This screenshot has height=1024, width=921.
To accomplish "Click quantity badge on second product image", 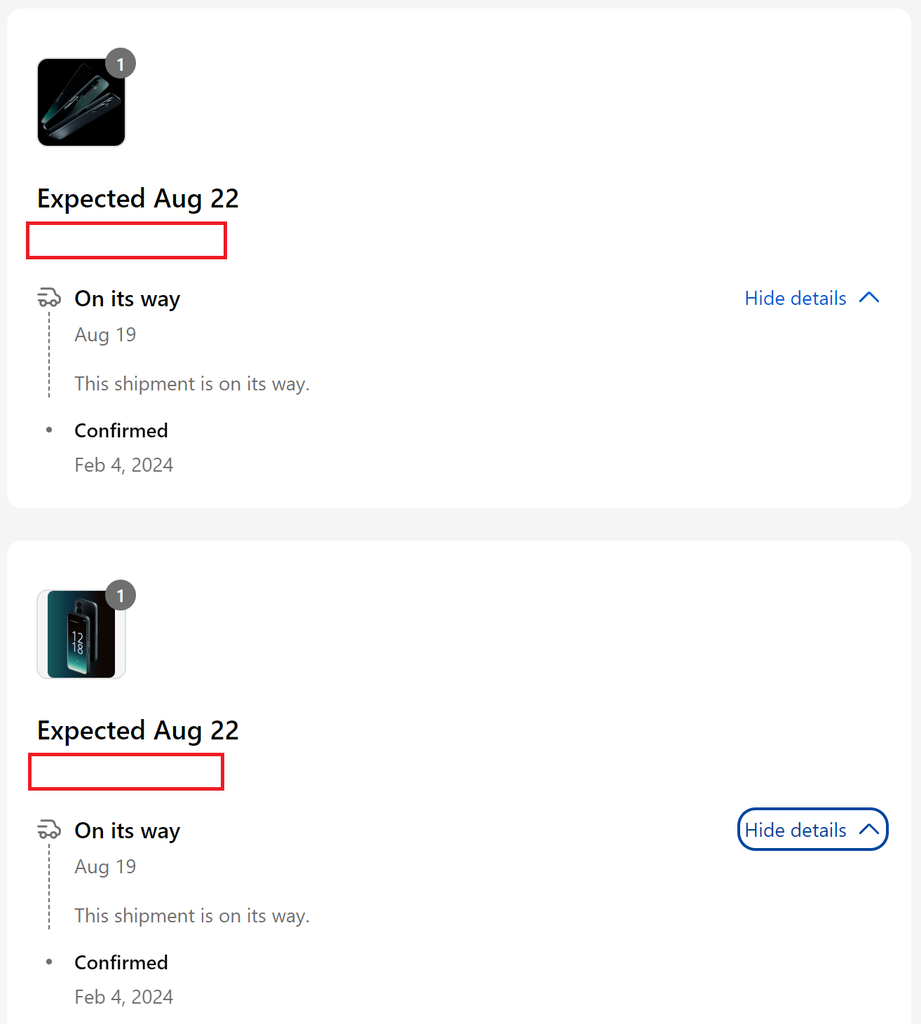I will click(x=120, y=596).
